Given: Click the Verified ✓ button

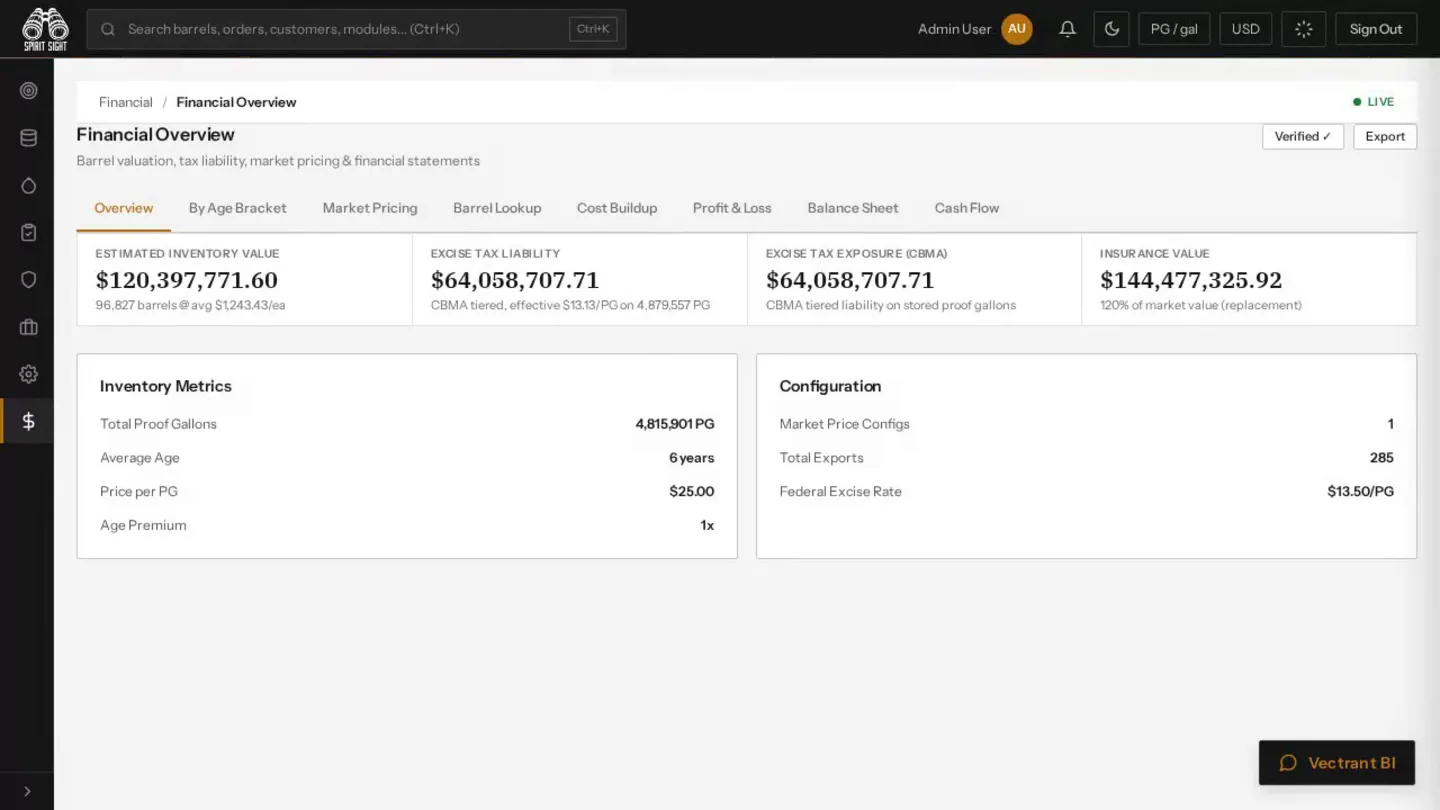Looking at the screenshot, I should [x=1303, y=136].
